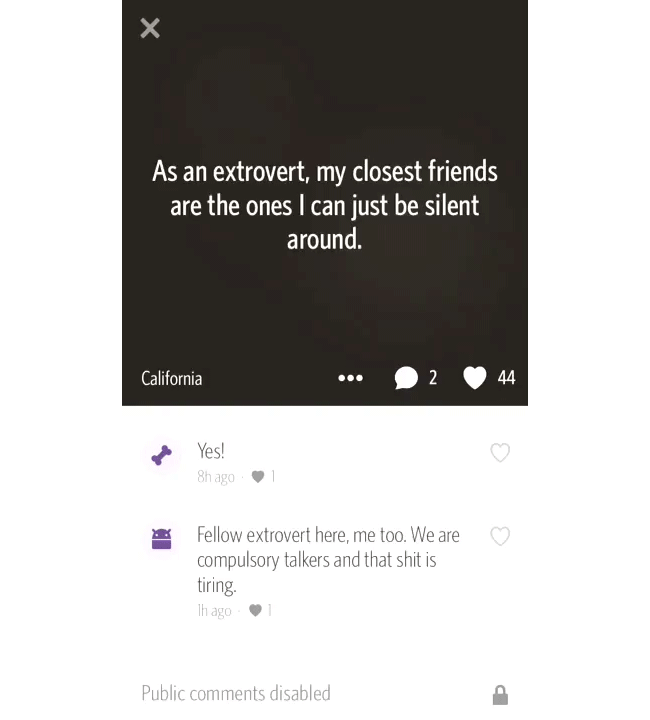The width and height of the screenshot is (650, 720).
Task: Click the 44 likes count
Action: (506, 378)
